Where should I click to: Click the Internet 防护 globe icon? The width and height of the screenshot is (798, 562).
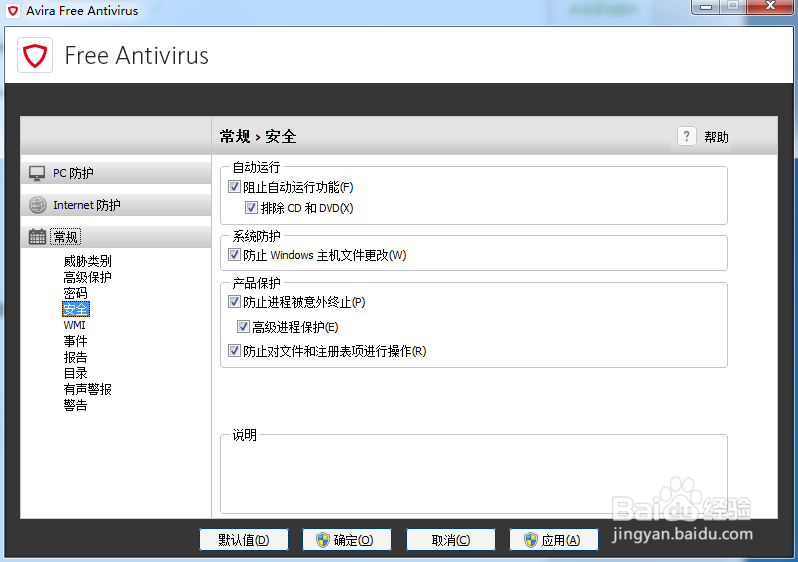pyautogui.click(x=37, y=205)
